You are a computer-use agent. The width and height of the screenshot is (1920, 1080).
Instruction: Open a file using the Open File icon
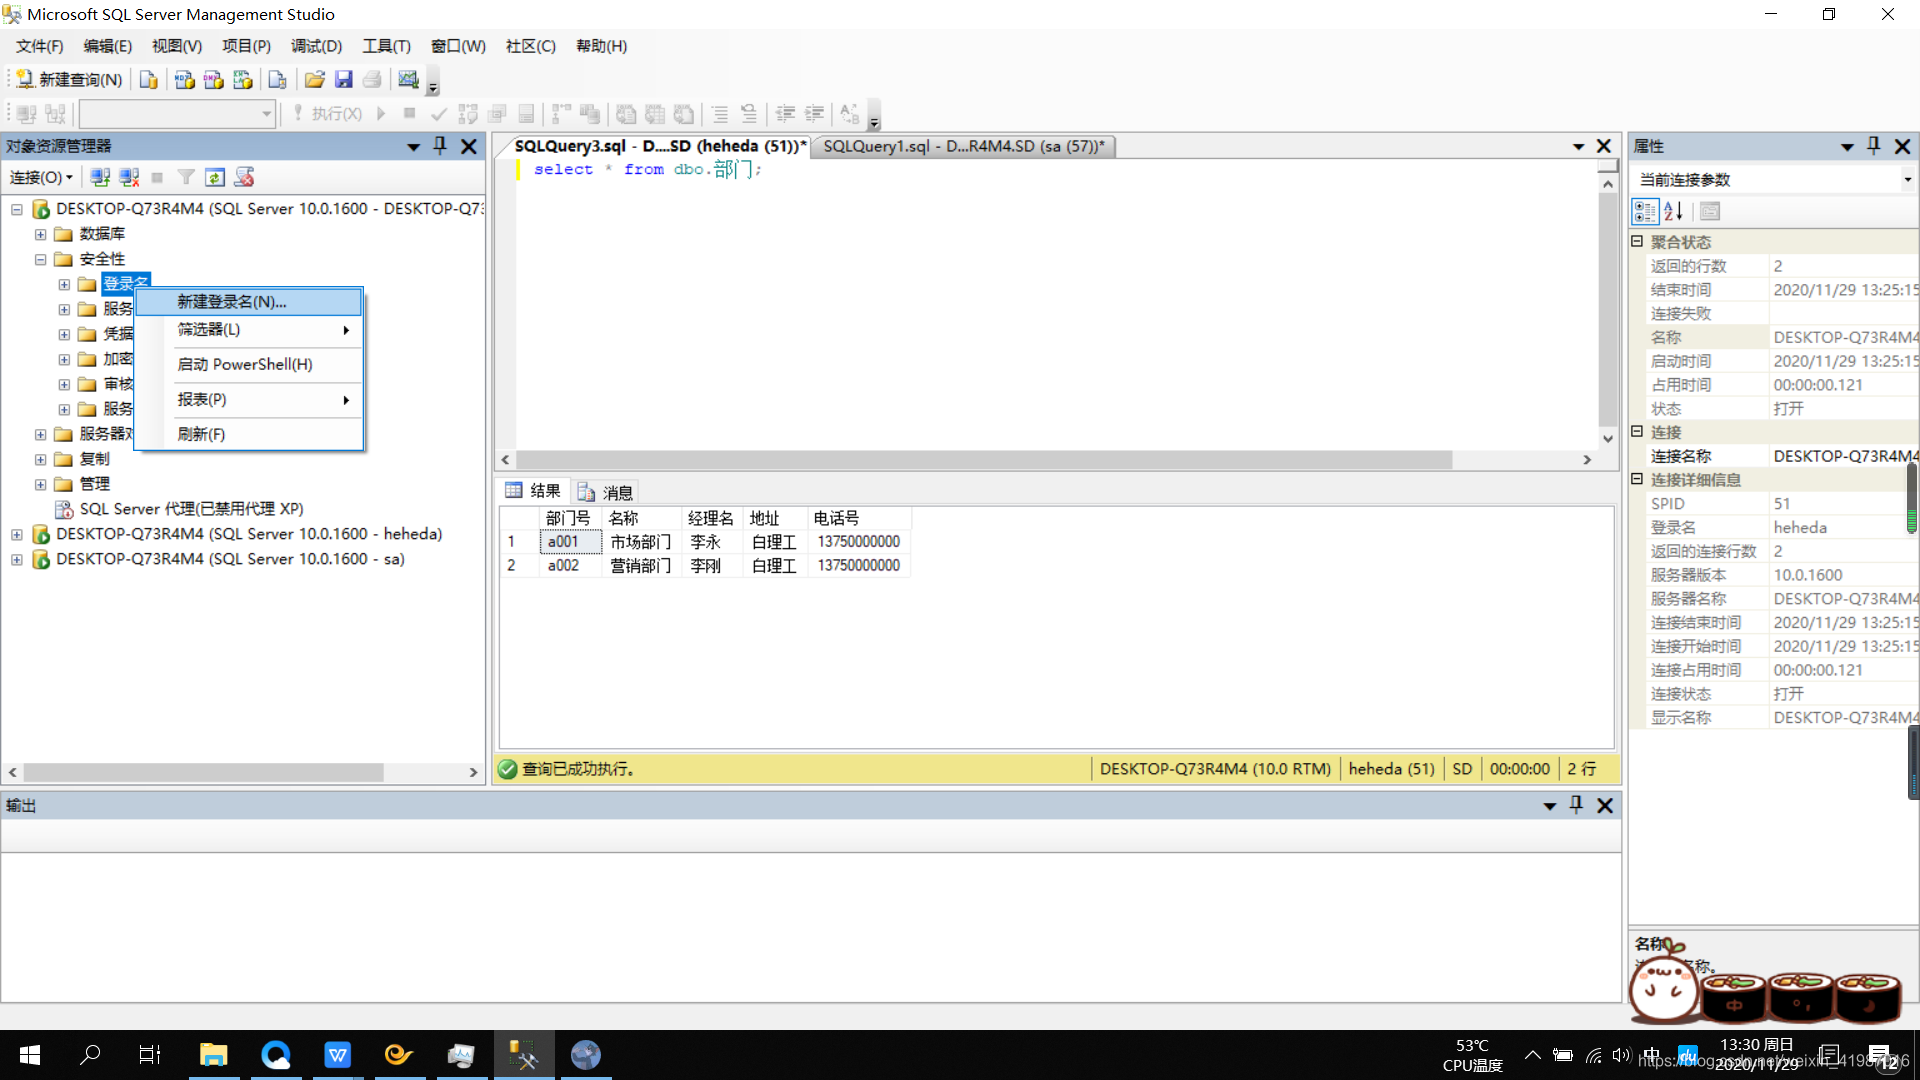(315, 79)
